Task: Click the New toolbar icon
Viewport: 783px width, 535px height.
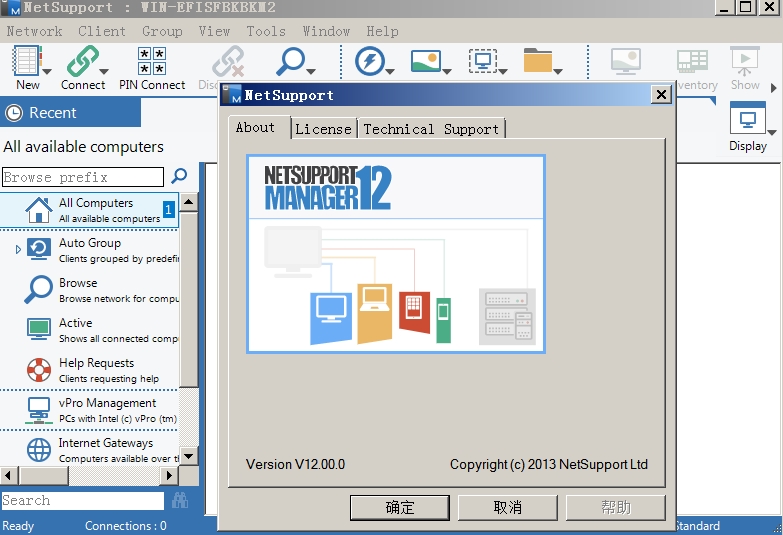Action: [26, 60]
